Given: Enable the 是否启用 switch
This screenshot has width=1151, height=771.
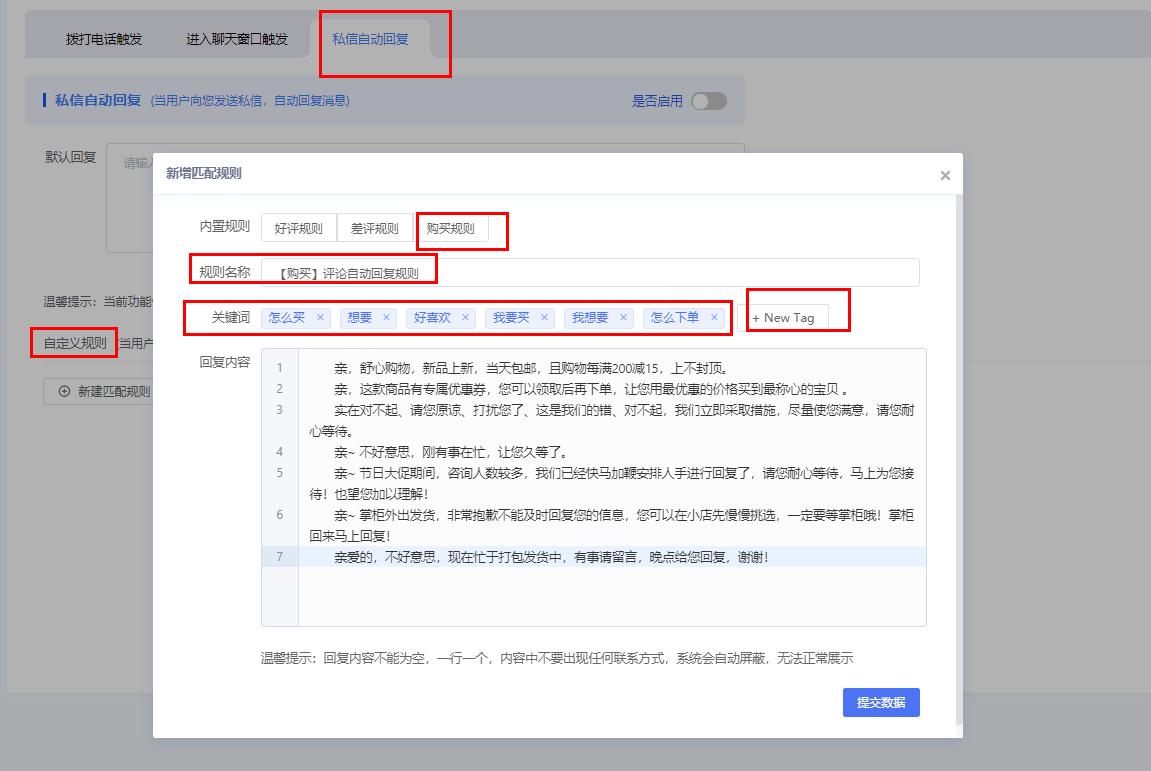Looking at the screenshot, I should tap(710, 100).
